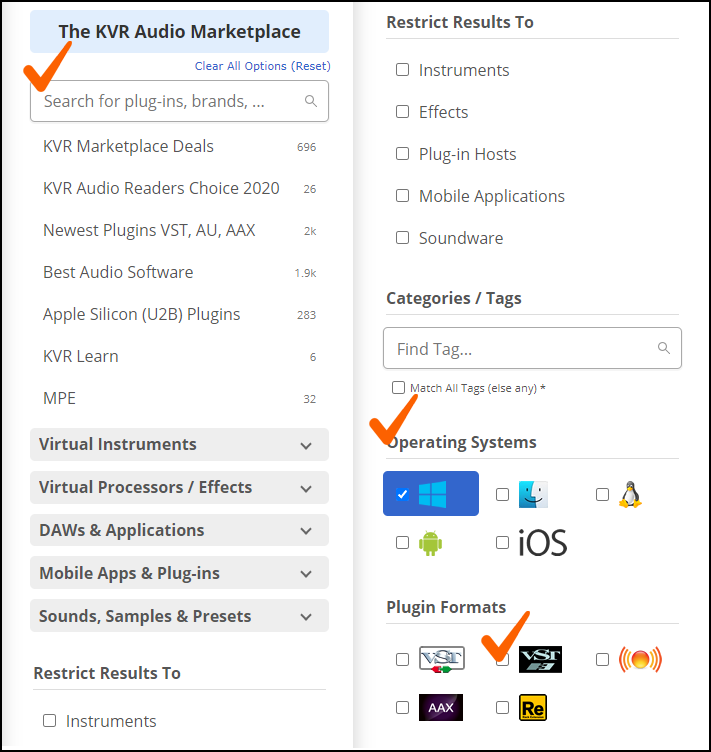
Task: Expand Sounds, Samples & Presets section
Action: coord(179,616)
